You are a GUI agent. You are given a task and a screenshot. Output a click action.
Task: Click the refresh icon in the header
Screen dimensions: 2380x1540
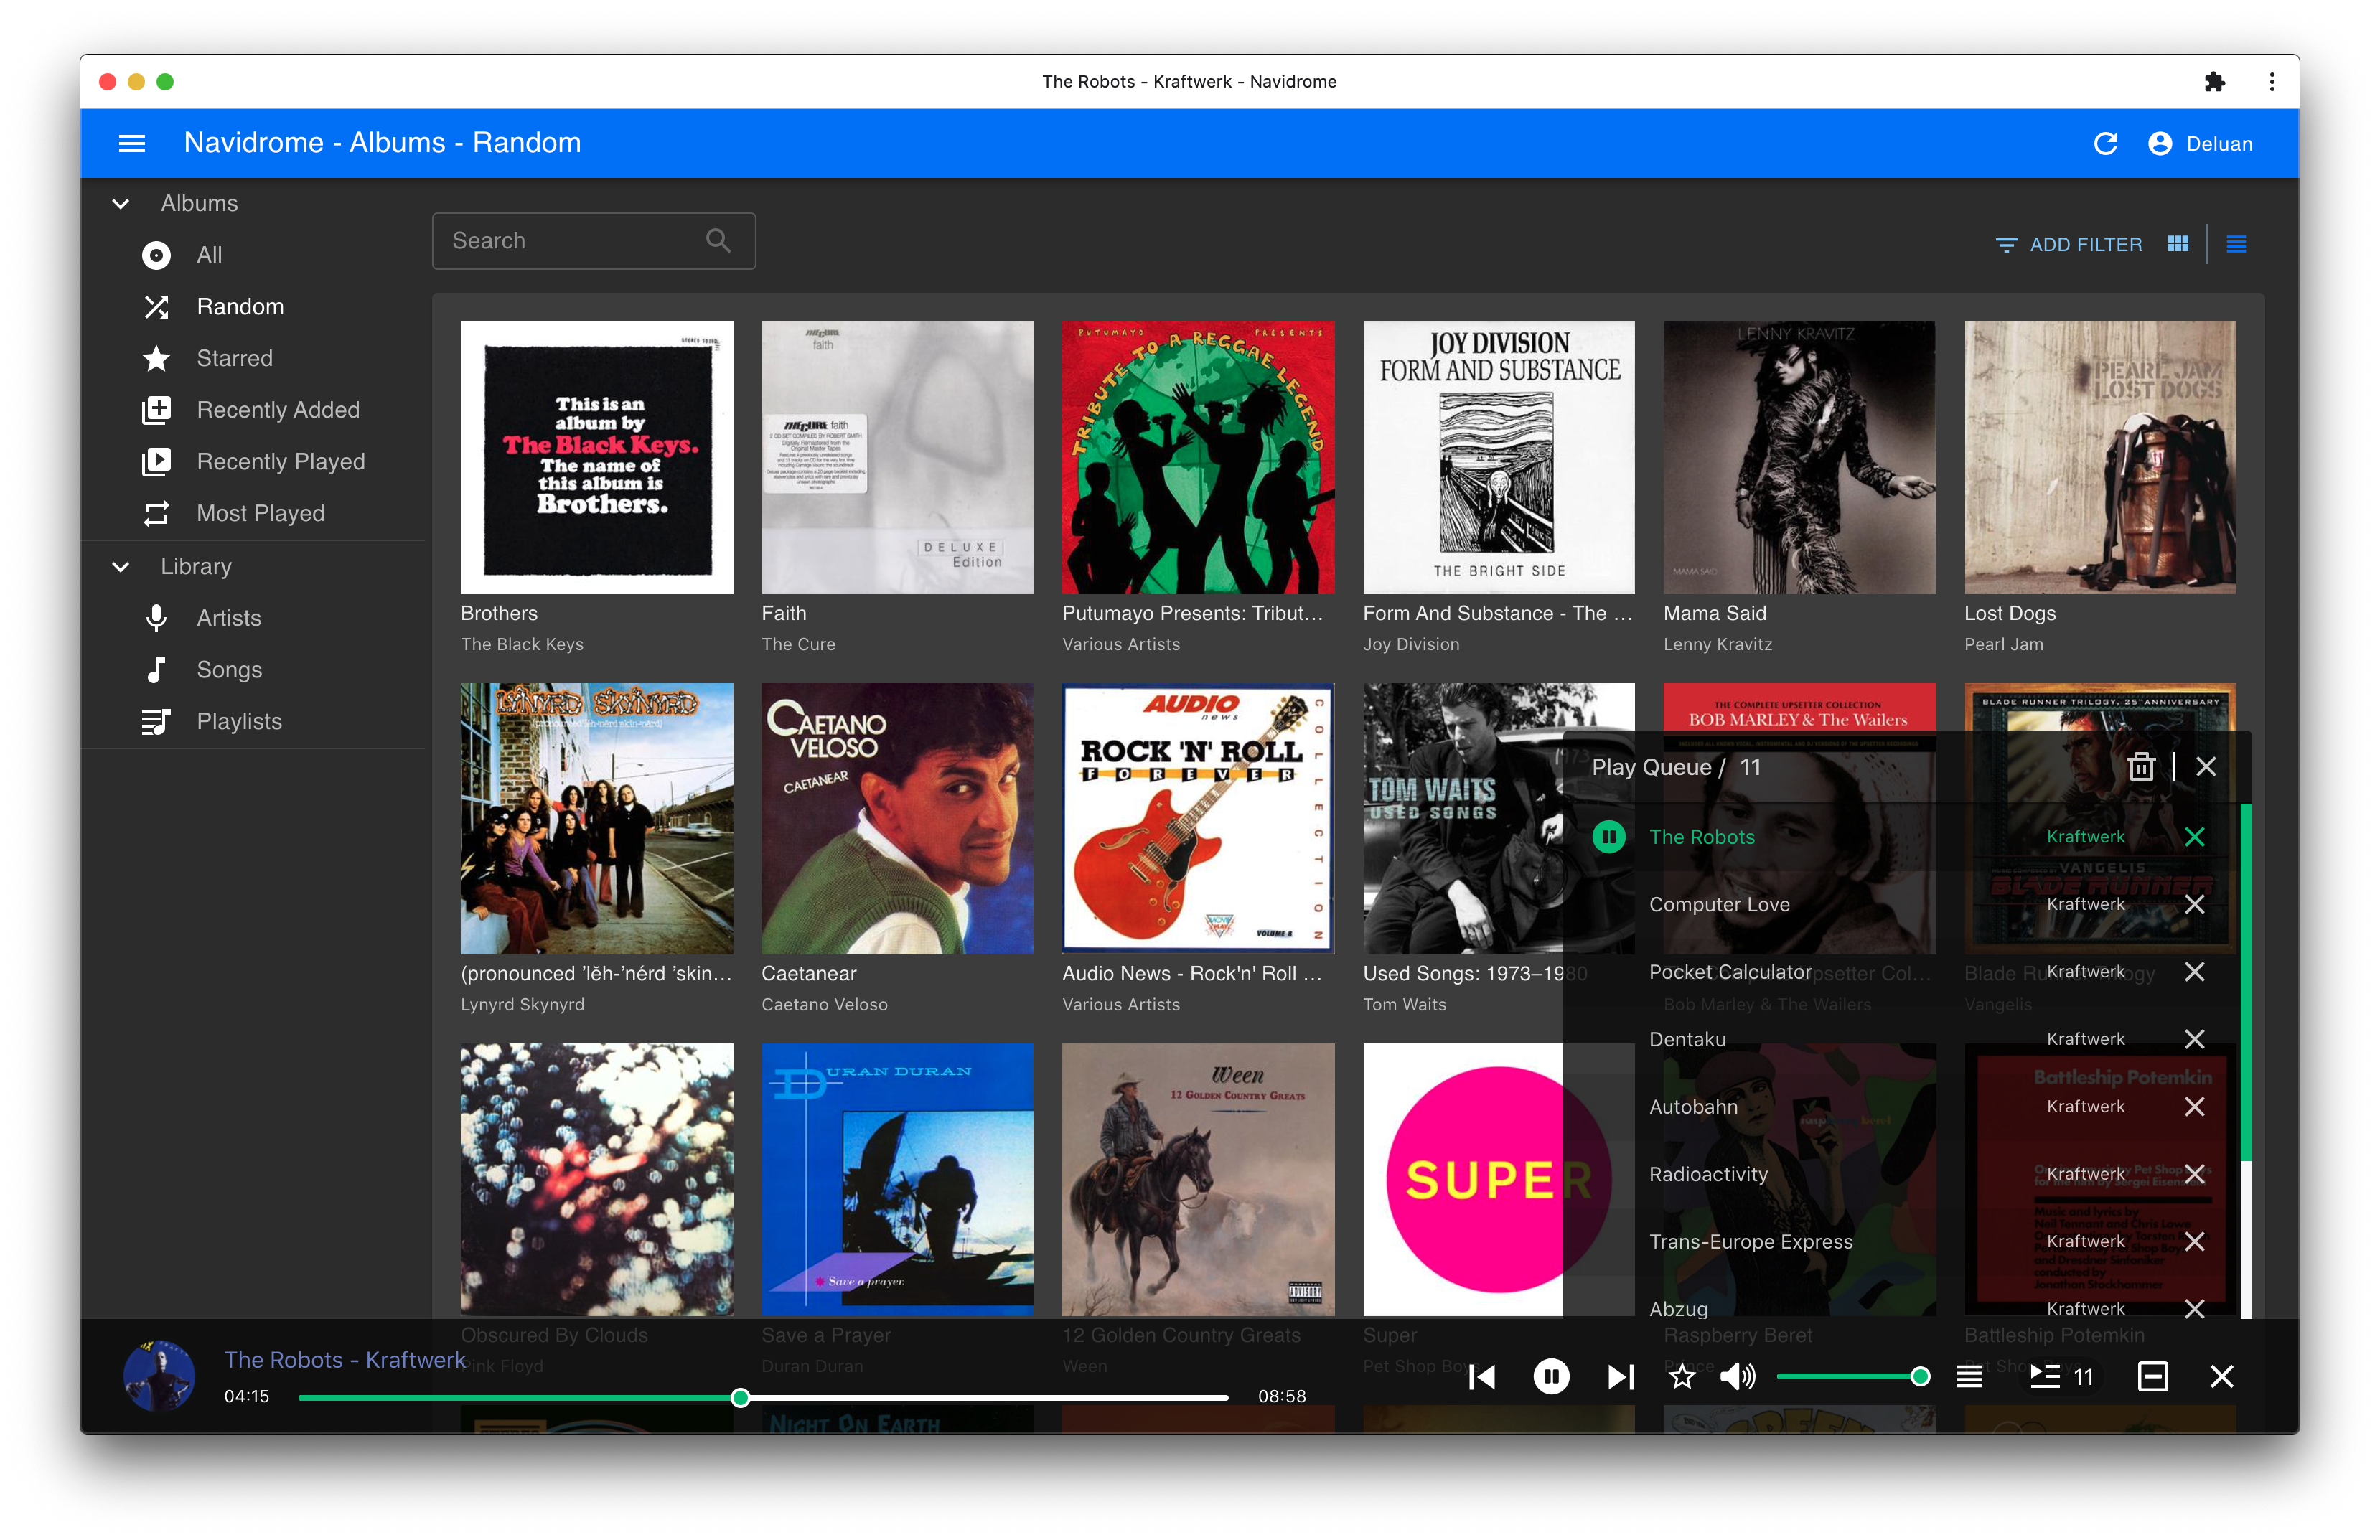coord(2105,144)
